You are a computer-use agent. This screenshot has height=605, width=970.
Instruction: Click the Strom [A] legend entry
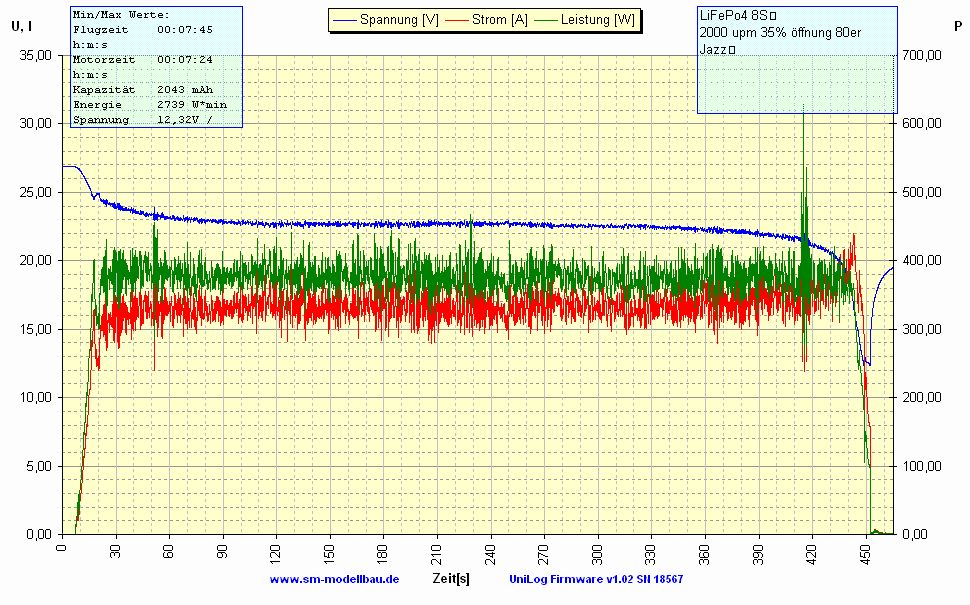point(499,20)
